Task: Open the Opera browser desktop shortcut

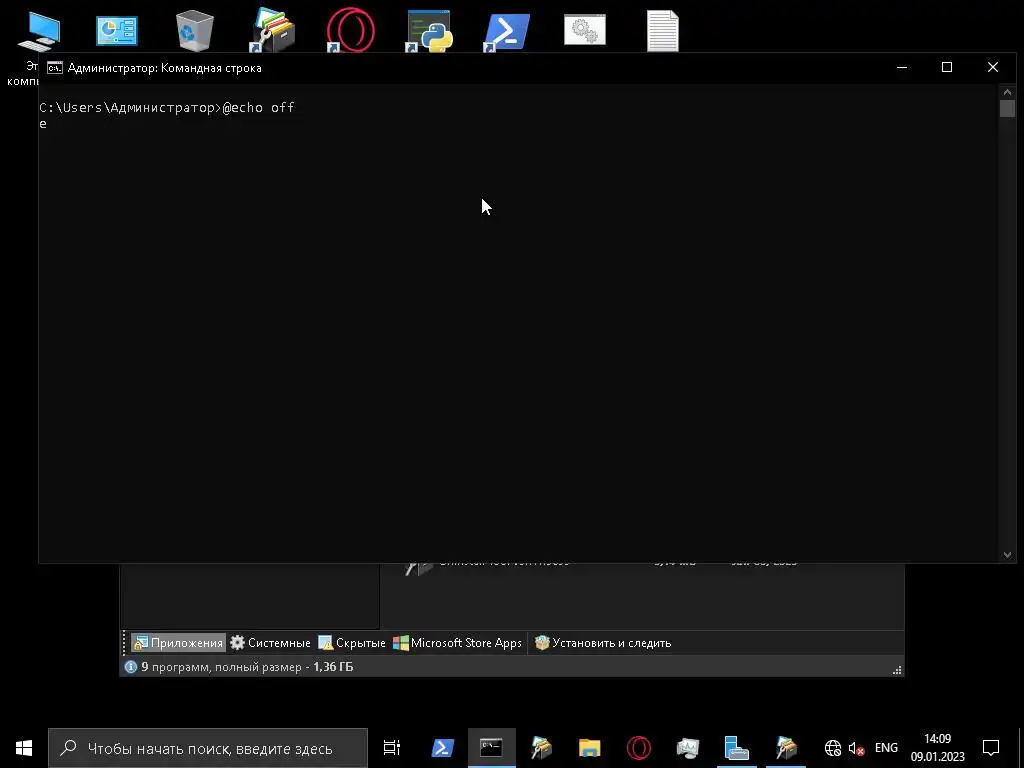Action: pyautogui.click(x=351, y=30)
